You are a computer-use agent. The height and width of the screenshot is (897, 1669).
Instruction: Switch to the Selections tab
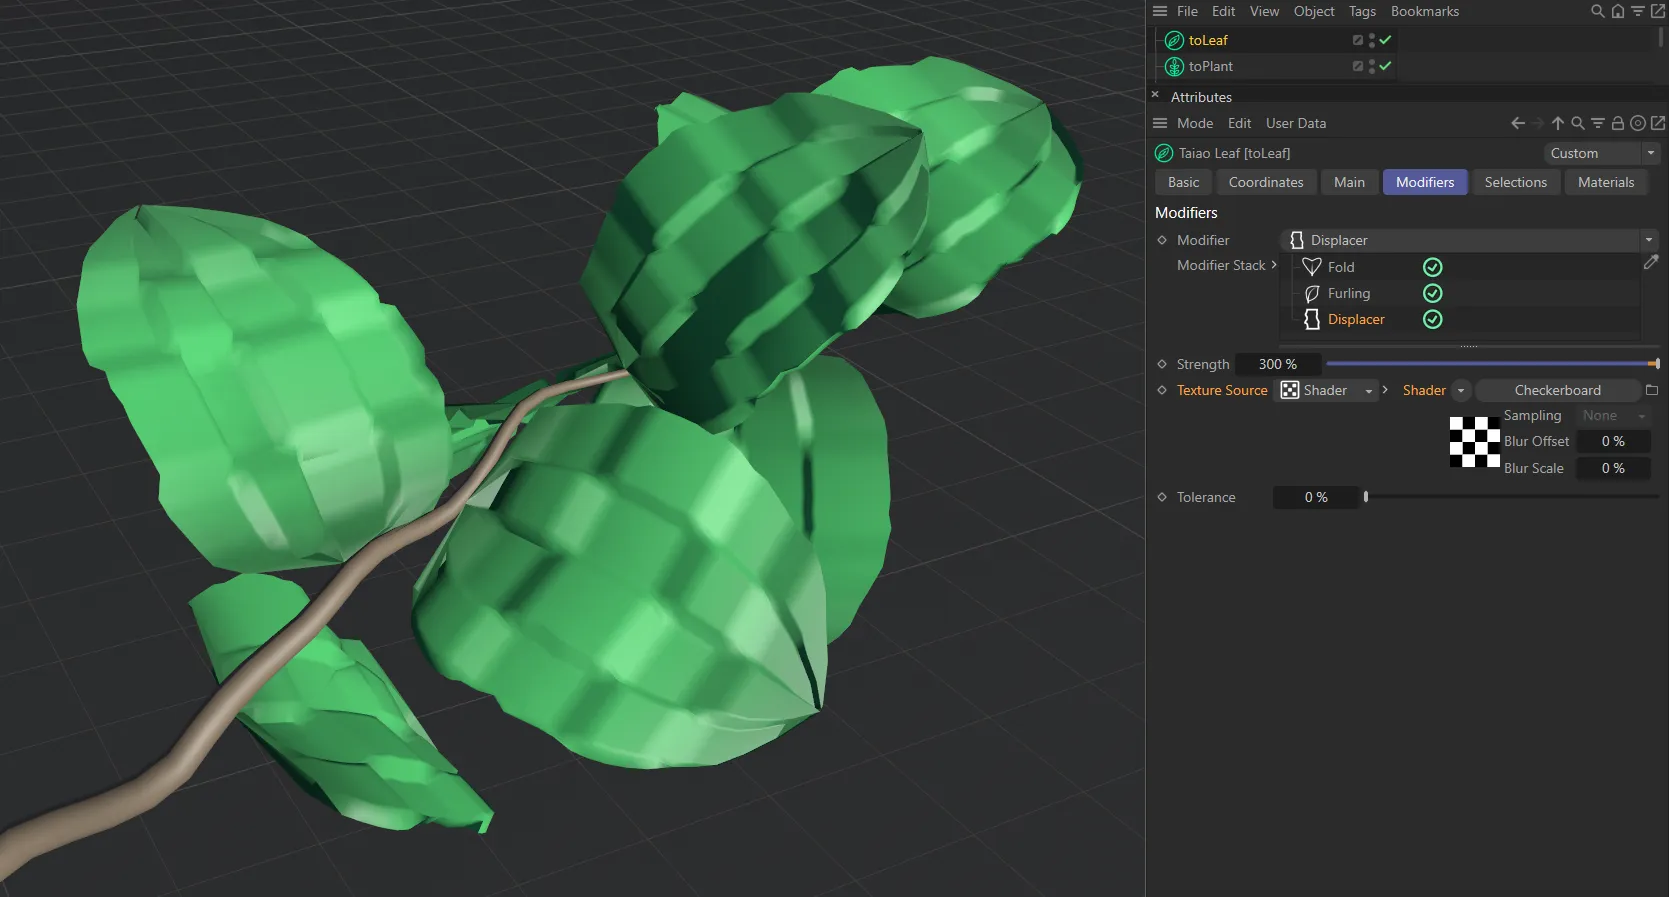pyautogui.click(x=1515, y=182)
